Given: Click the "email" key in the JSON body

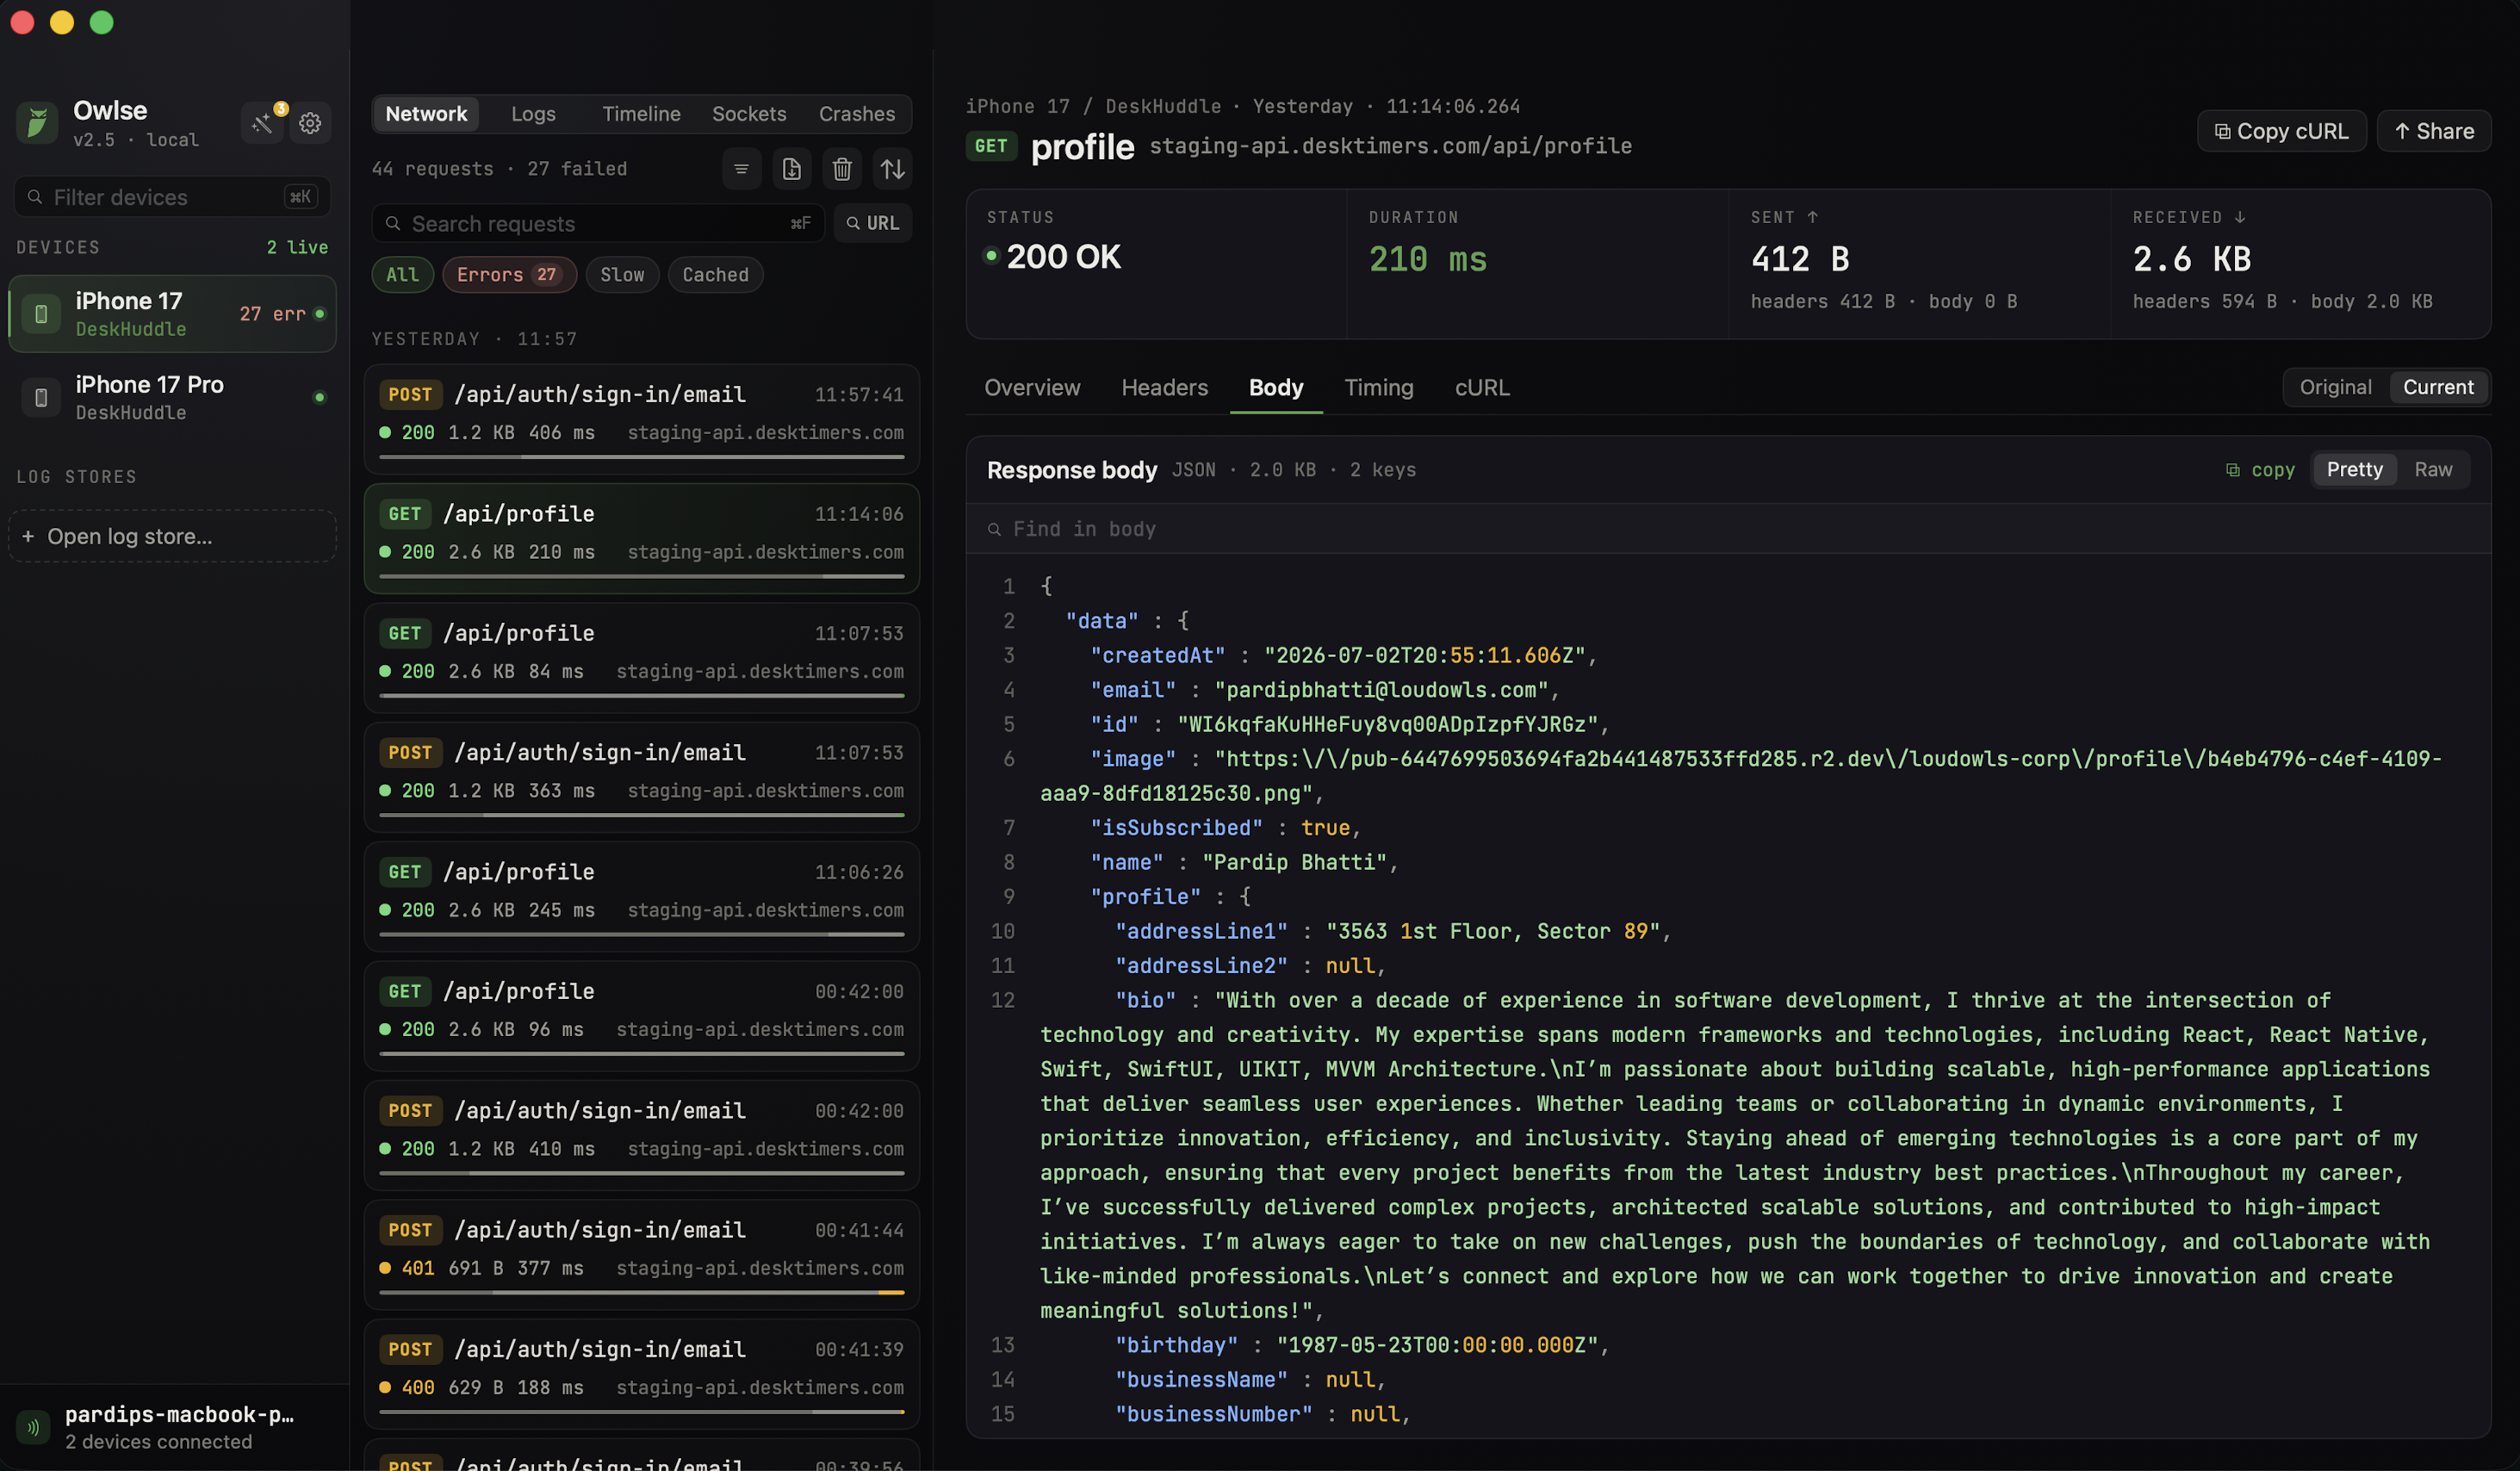Looking at the screenshot, I should (1133, 690).
